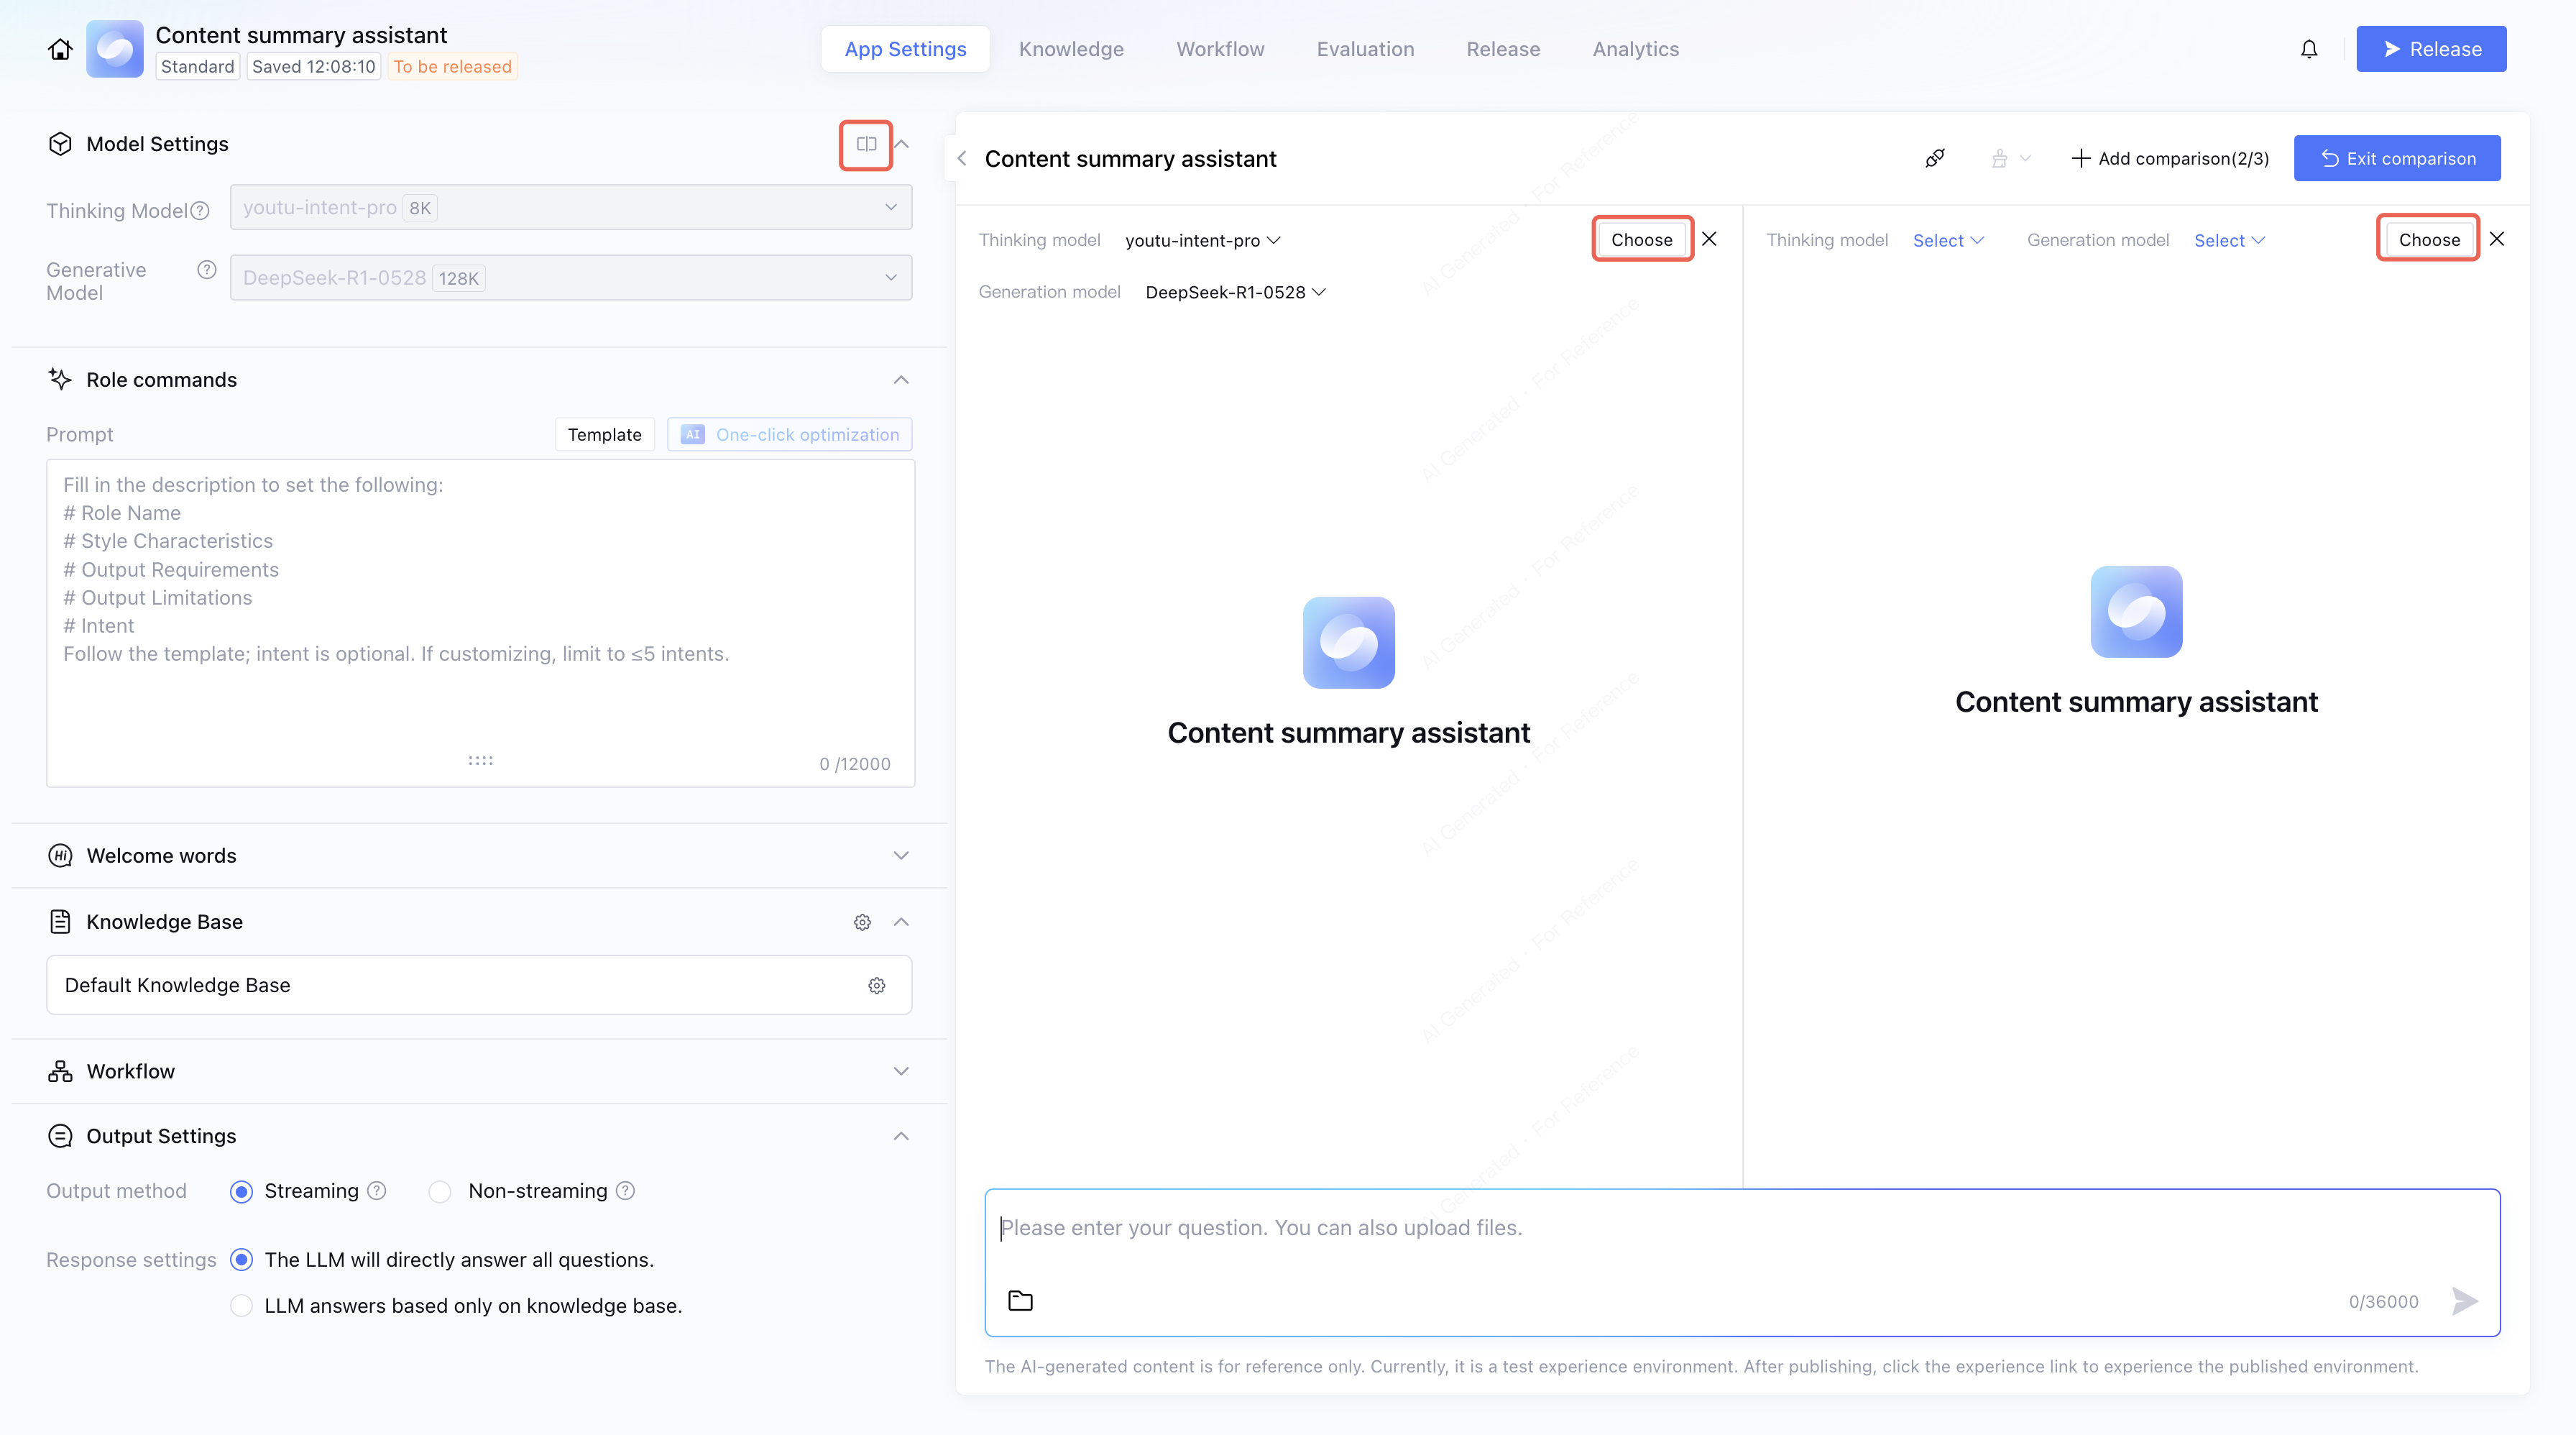Image resolution: width=2576 pixels, height=1435 pixels.
Task: Switch to the Evaluation tab
Action: [x=1365, y=49]
